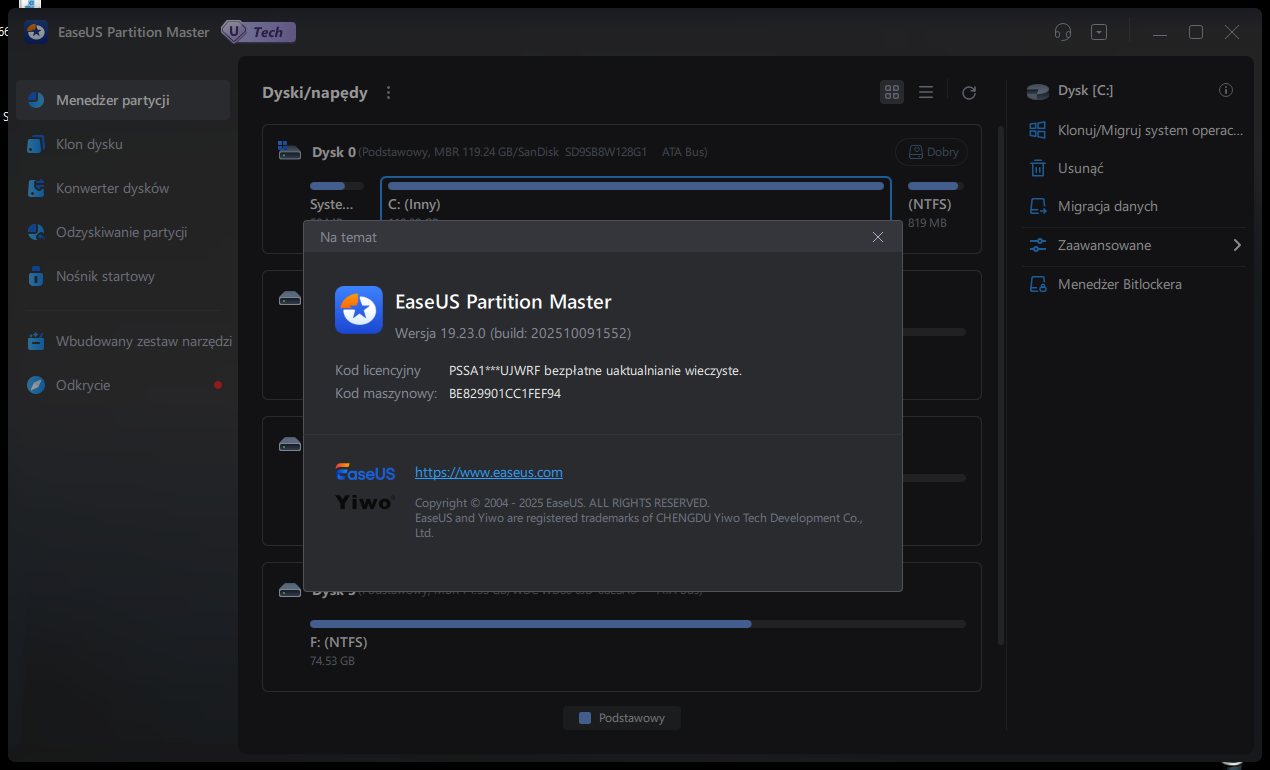Open Klon dysku in the sidebar

(x=123, y=144)
